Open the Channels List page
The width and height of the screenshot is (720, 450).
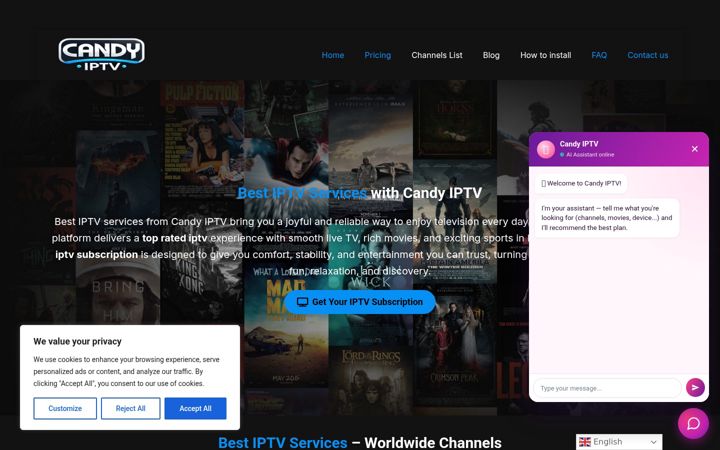[437, 55]
